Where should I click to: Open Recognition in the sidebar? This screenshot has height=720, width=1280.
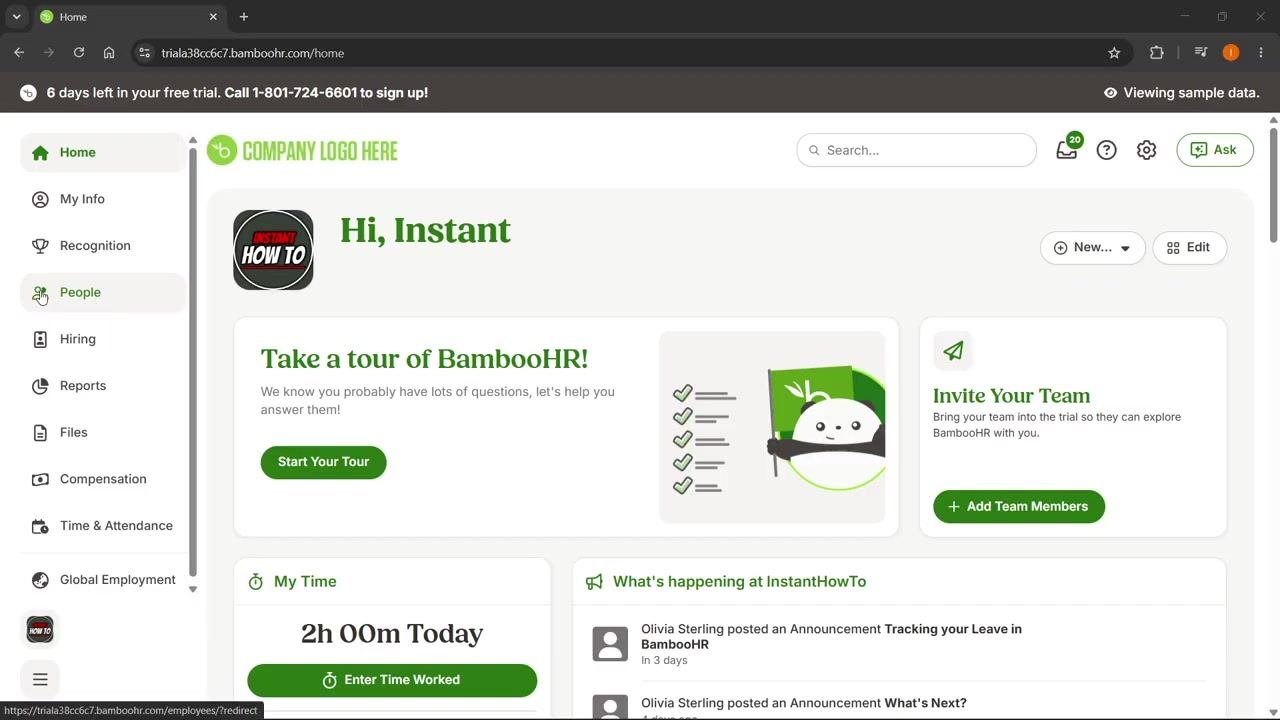point(103,246)
